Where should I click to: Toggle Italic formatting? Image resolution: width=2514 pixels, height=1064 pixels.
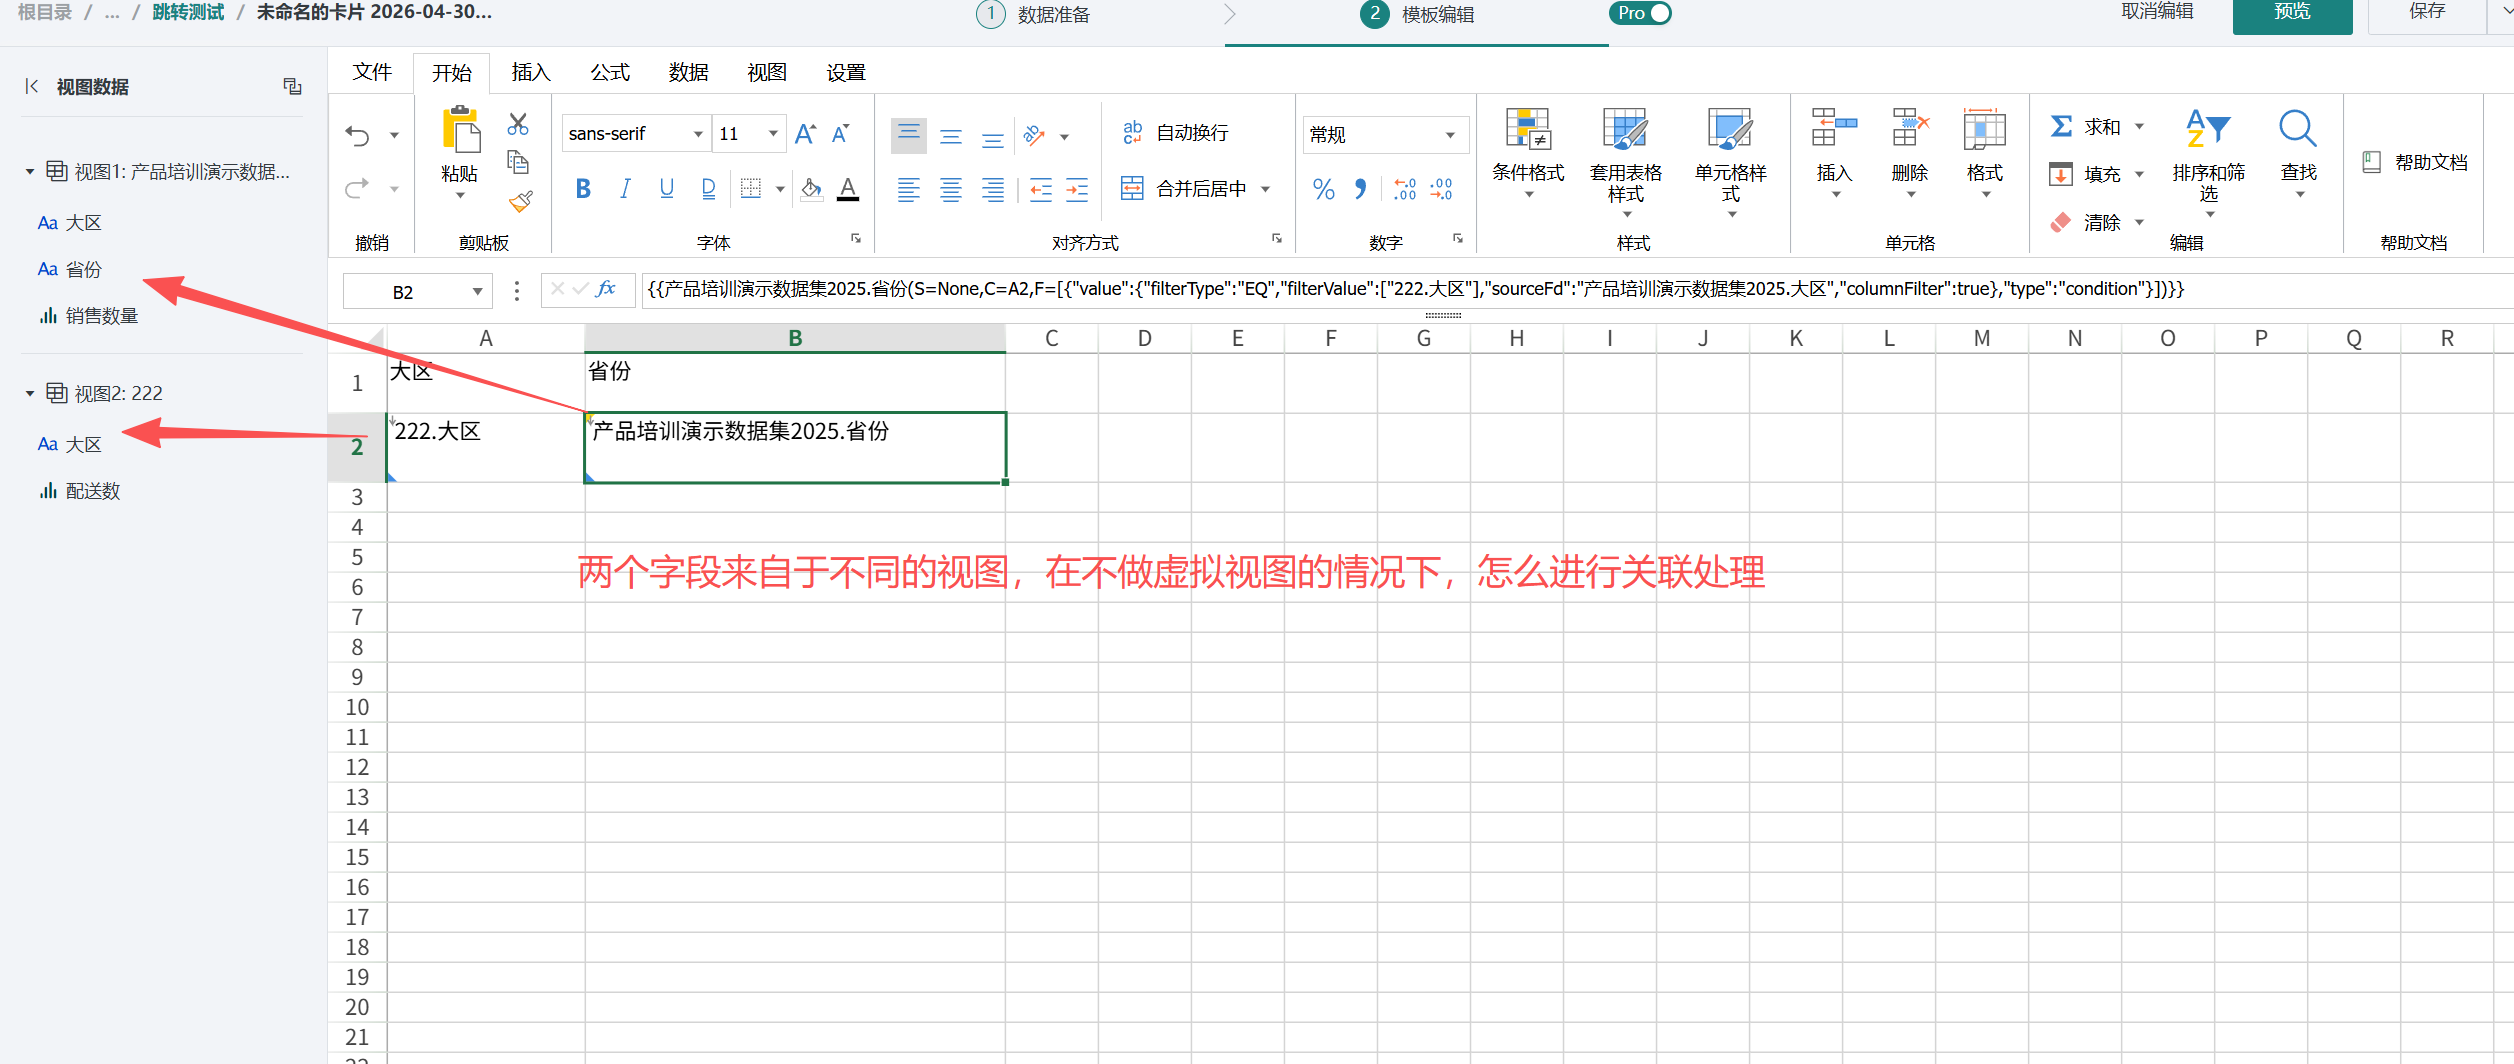click(625, 189)
